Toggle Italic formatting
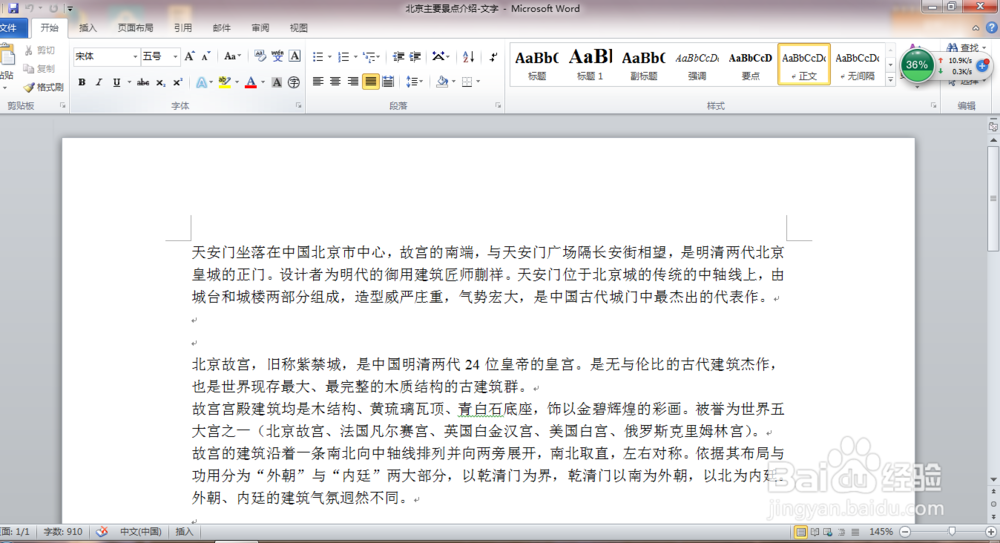The image size is (1000, 543). click(x=98, y=82)
